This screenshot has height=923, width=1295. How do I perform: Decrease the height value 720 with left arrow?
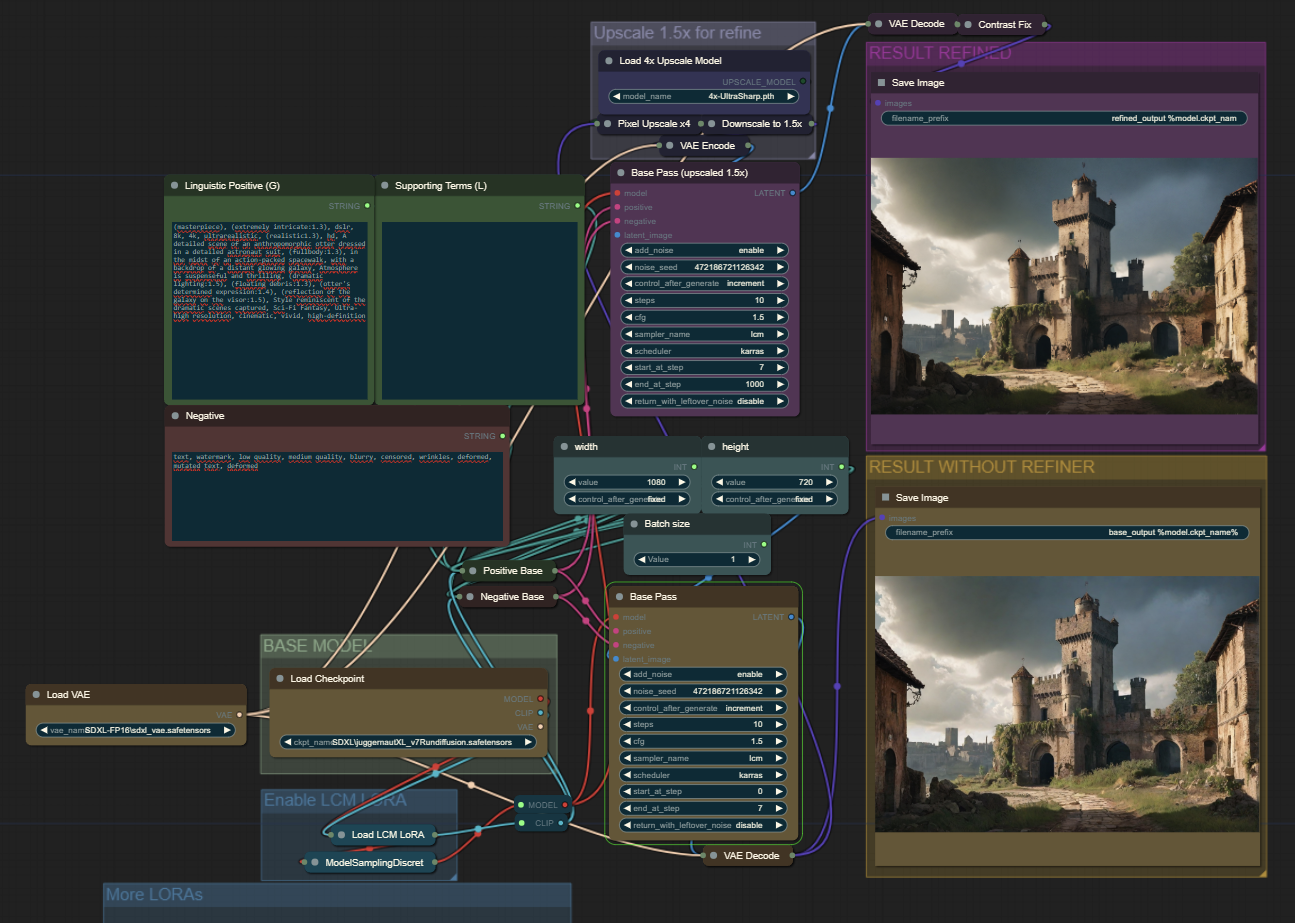719,481
